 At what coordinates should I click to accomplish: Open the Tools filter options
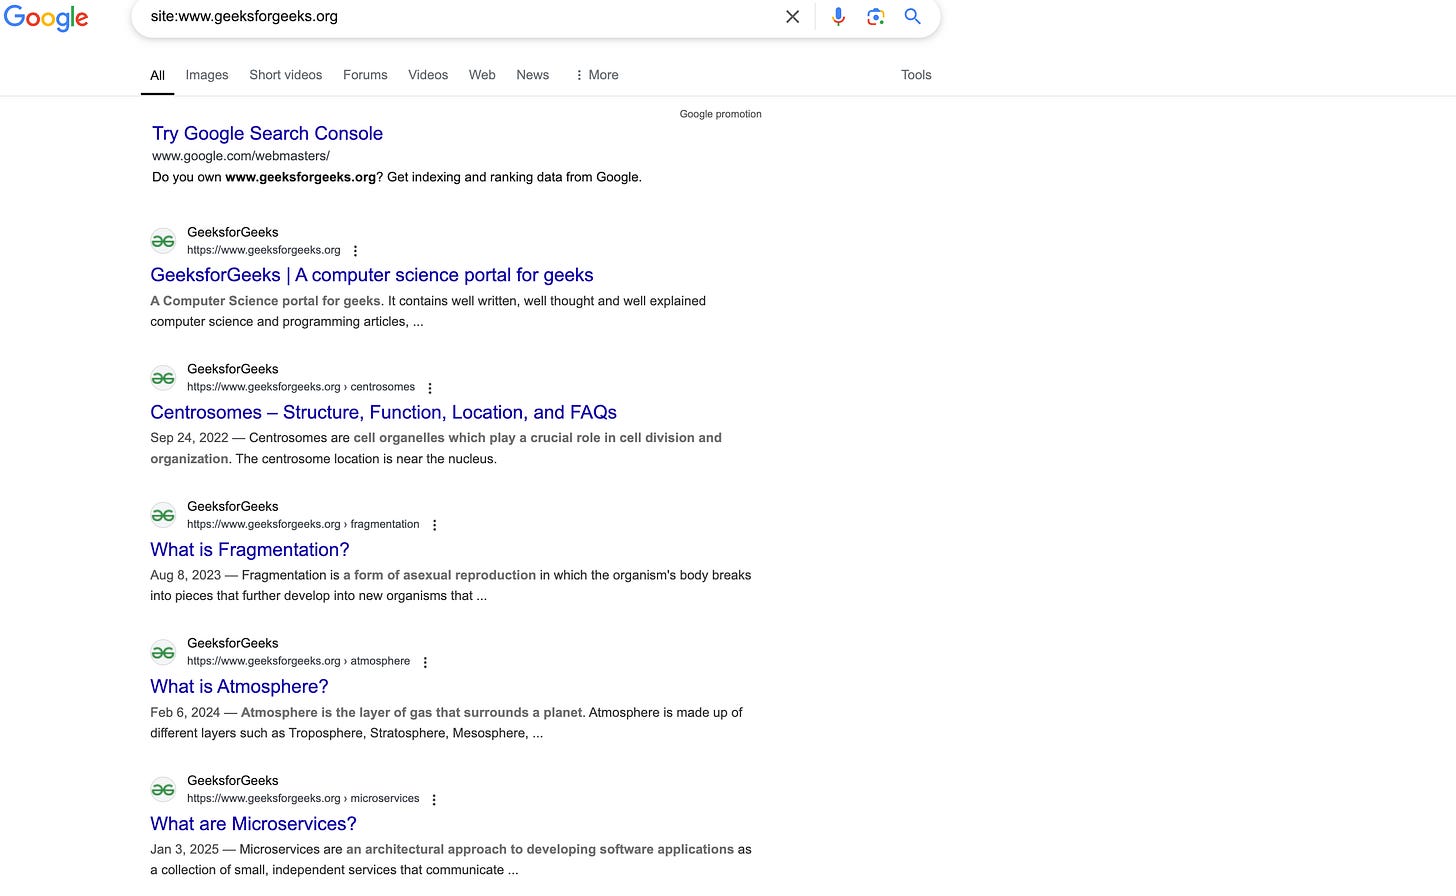[916, 75]
